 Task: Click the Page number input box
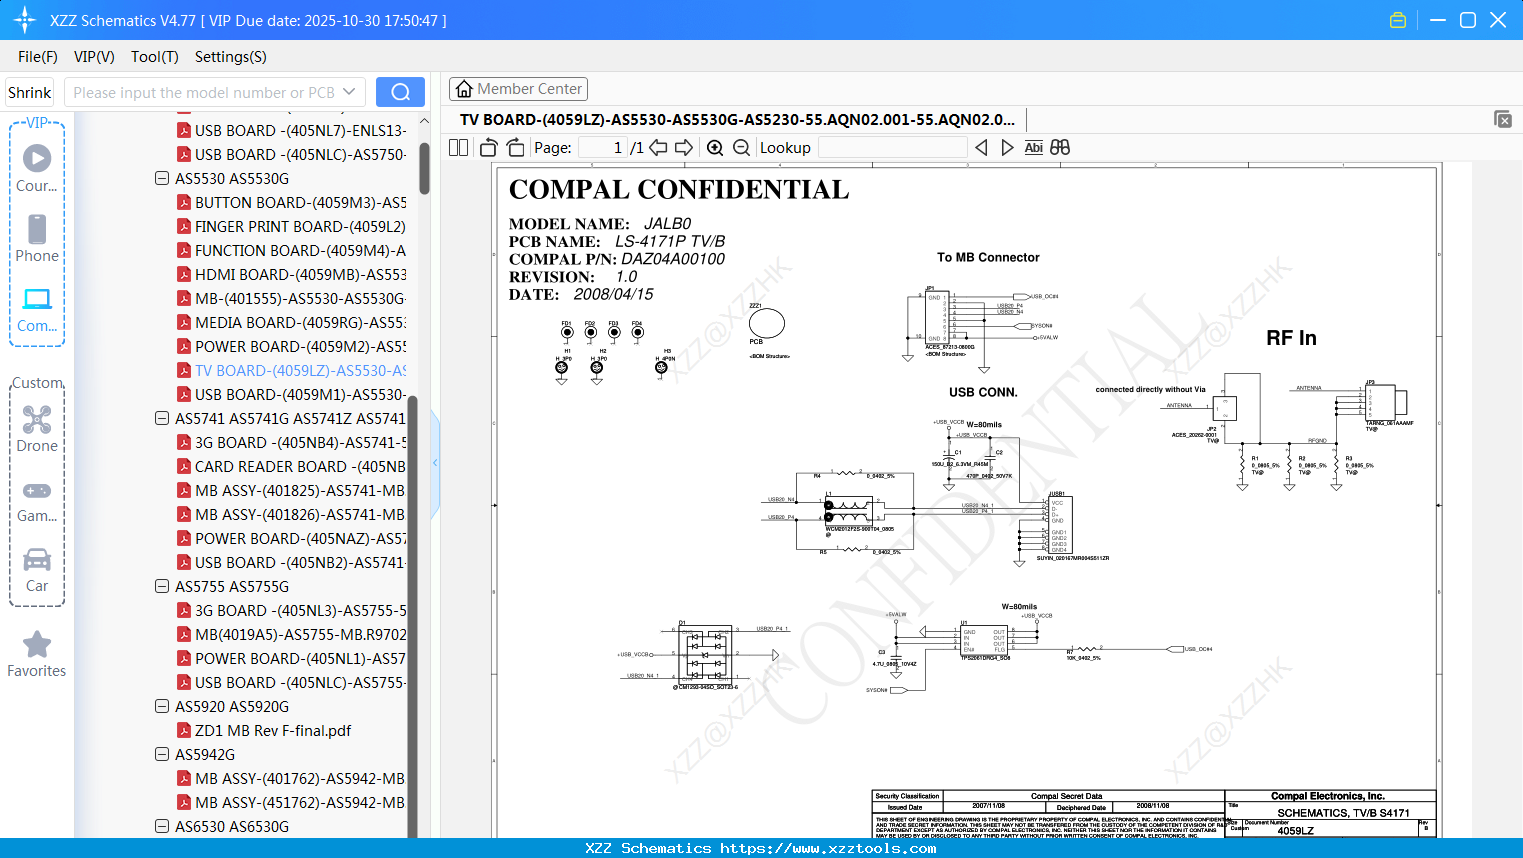[603, 147]
